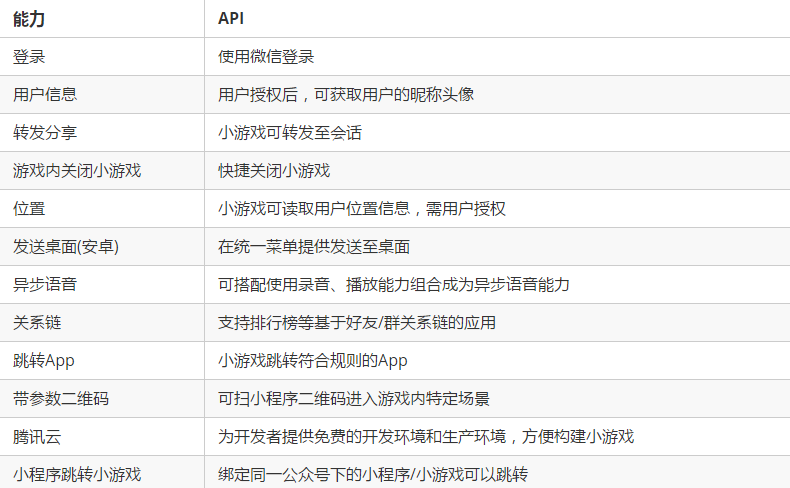Click "可搭配使用录音、播放能力组合成为异步语音能力" text

tap(394, 285)
